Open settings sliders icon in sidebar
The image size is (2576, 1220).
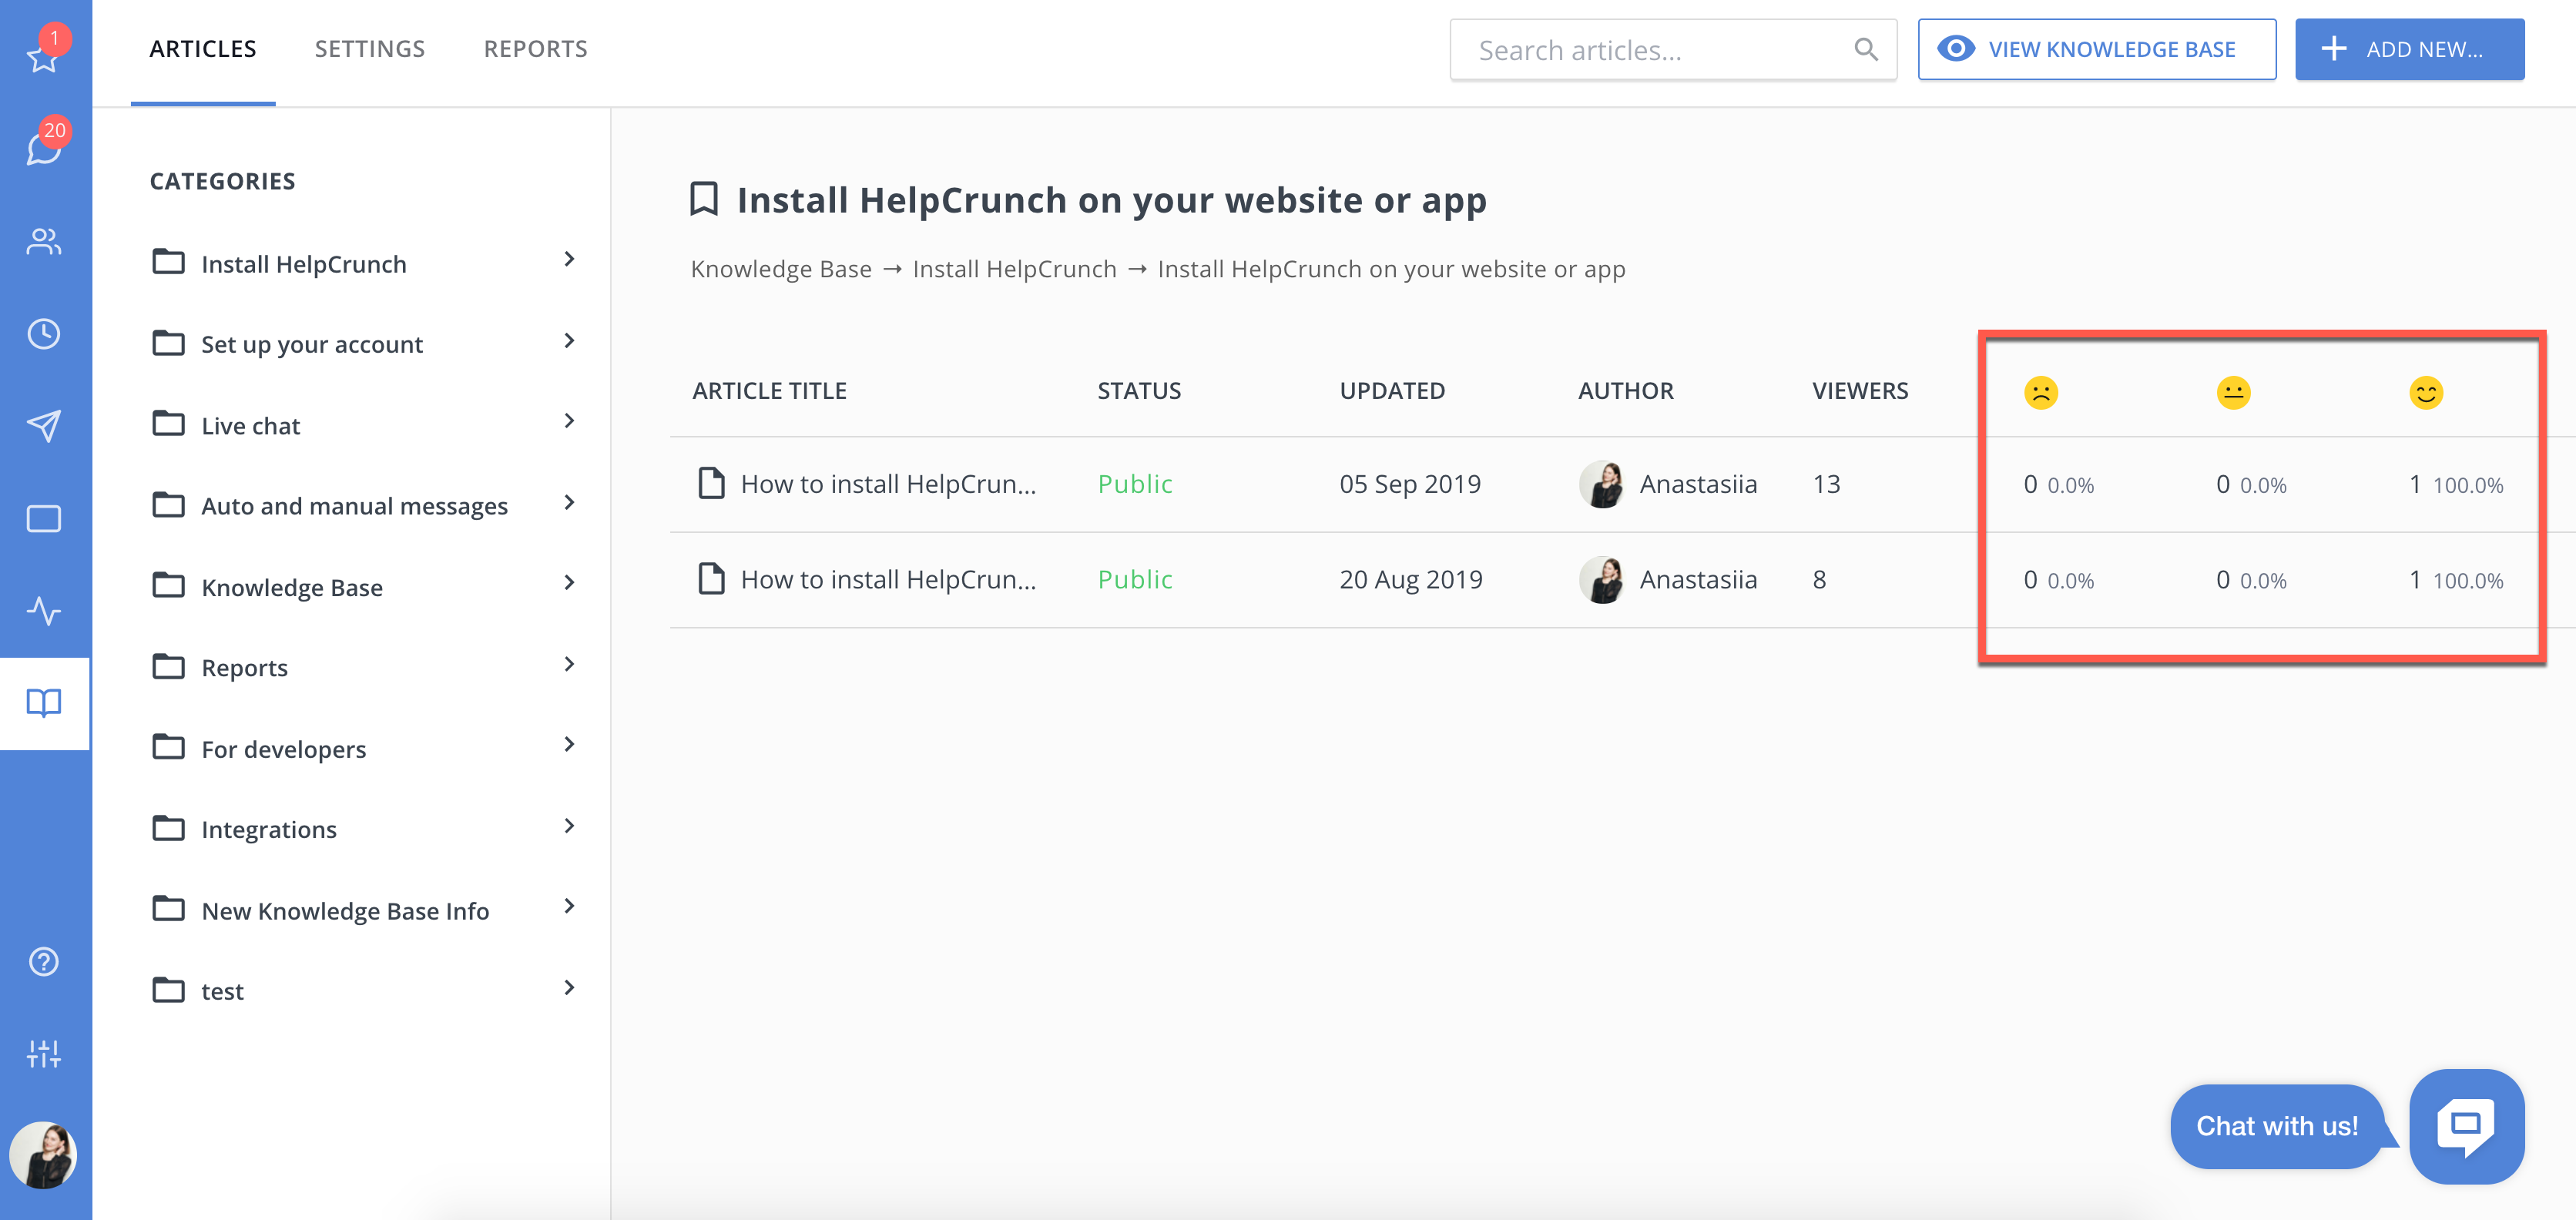(43, 1053)
